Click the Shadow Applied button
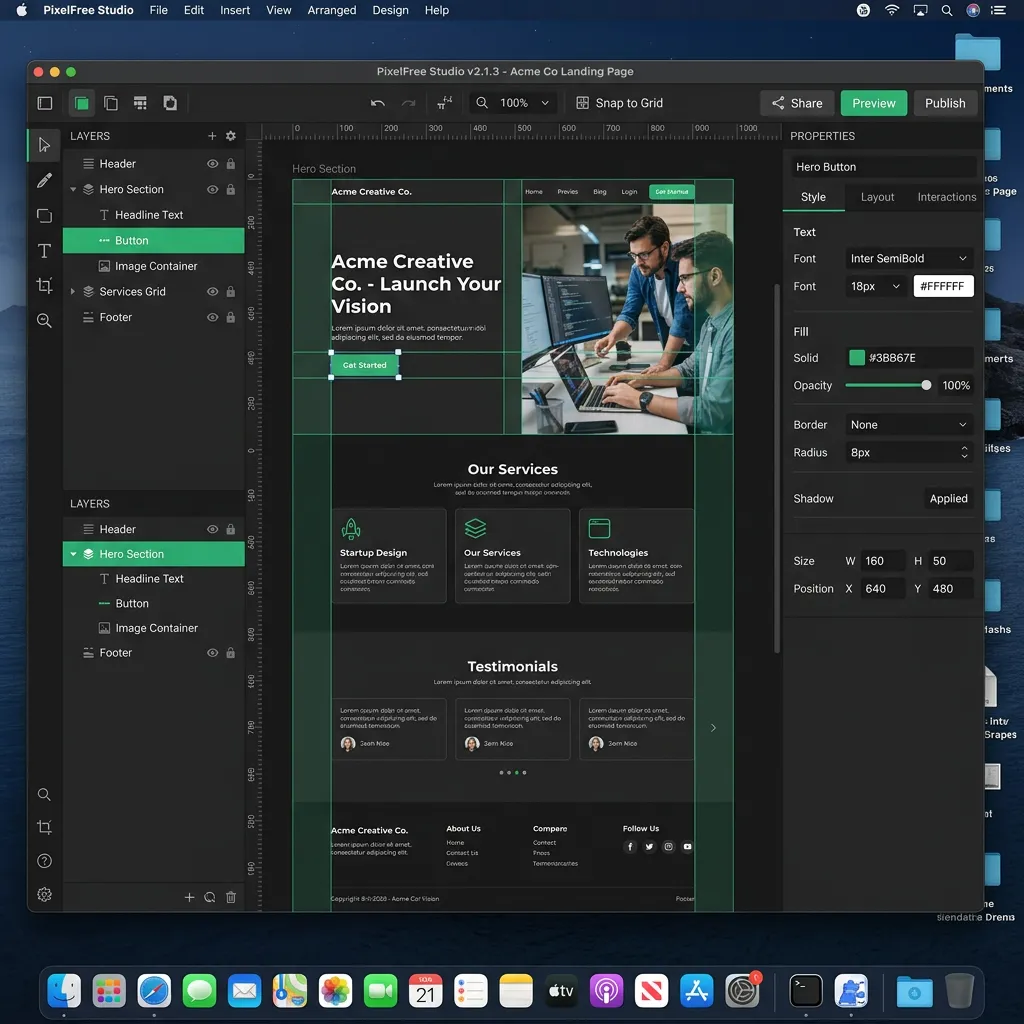The width and height of the screenshot is (1024, 1024). (948, 499)
